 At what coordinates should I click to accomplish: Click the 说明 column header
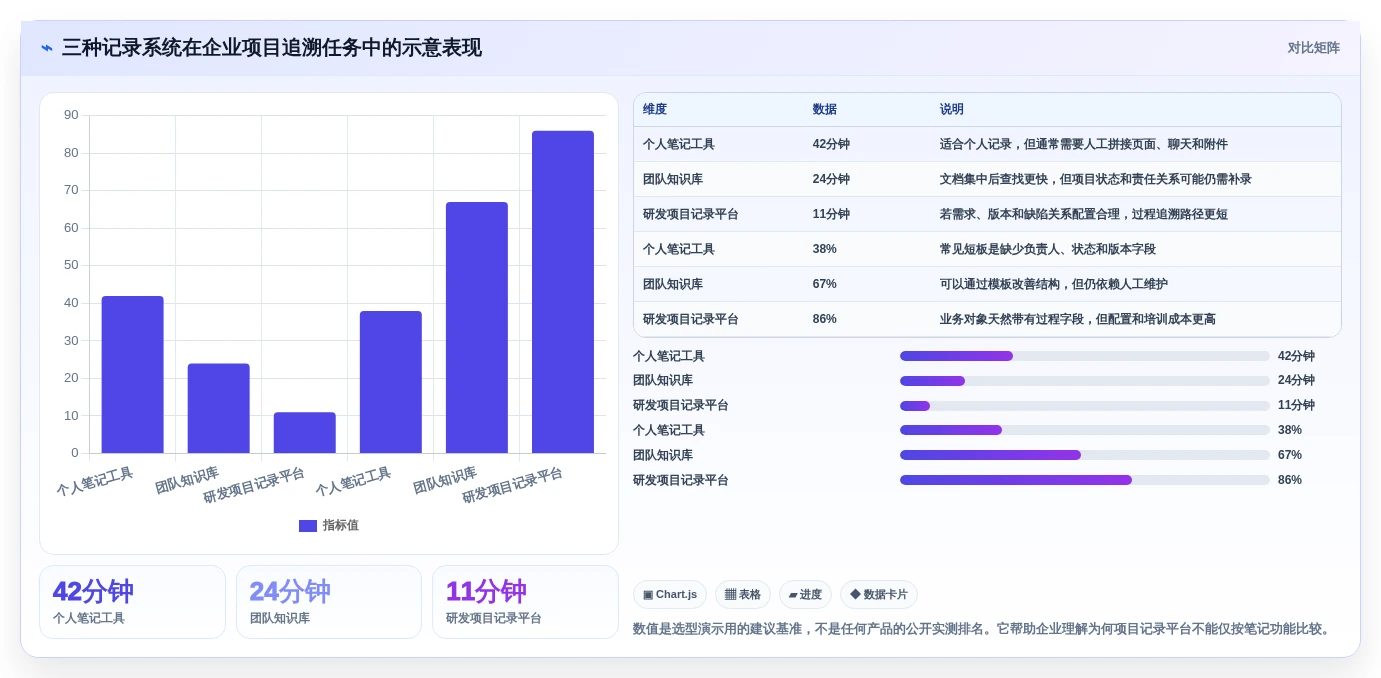point(952,110)
